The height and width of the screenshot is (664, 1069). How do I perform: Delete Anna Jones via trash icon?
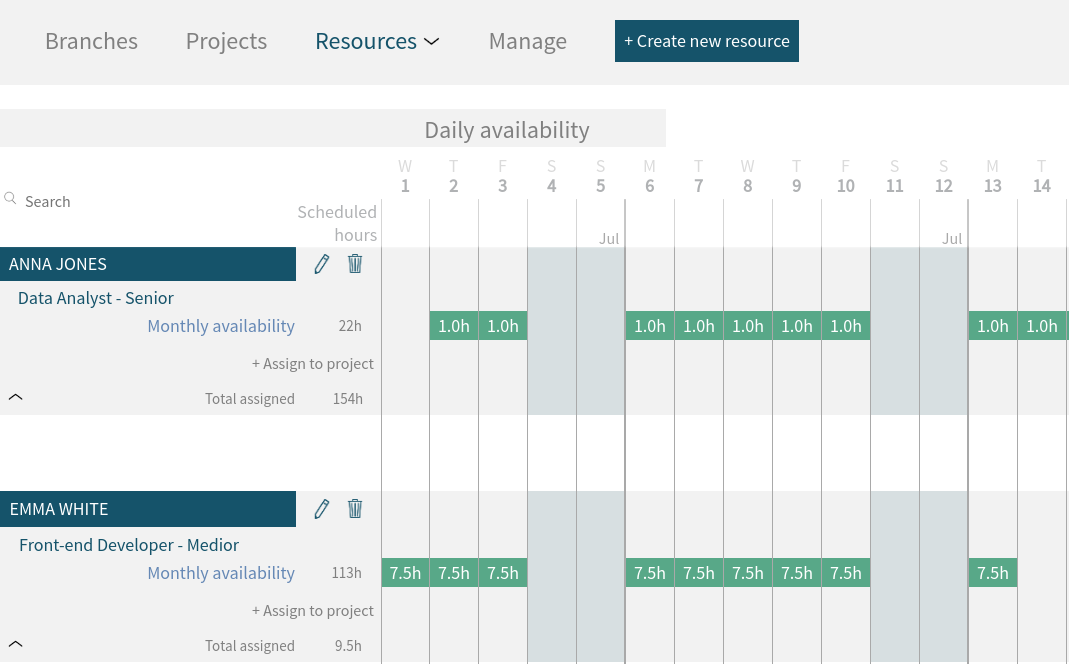[x=355, y=264]
